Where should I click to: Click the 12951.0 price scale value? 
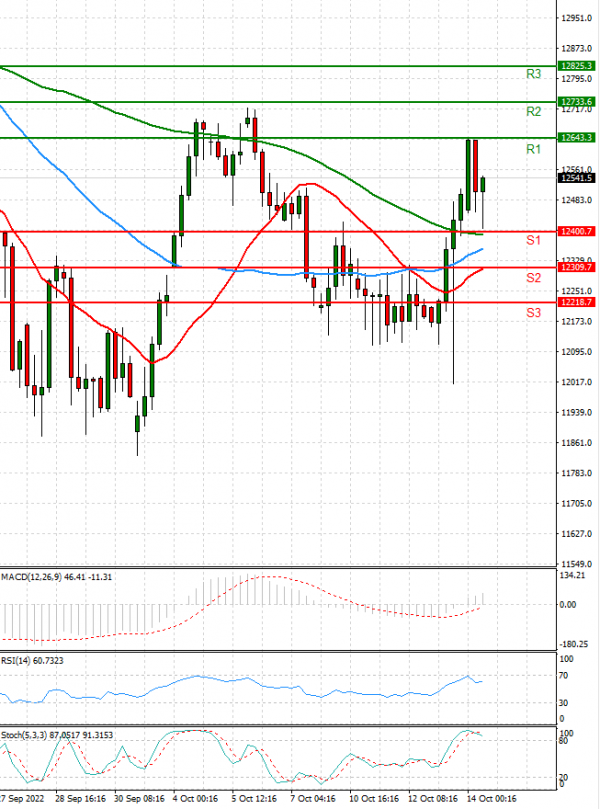tap(576, 18)
